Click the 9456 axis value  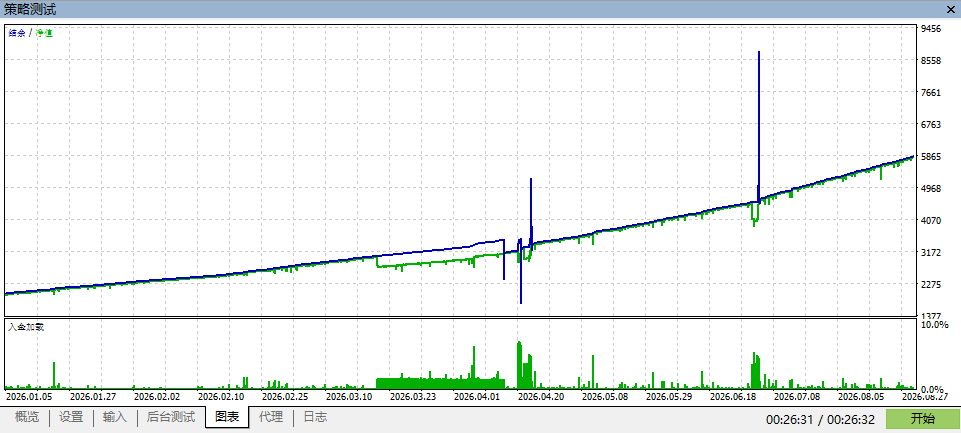pos(931,29)
